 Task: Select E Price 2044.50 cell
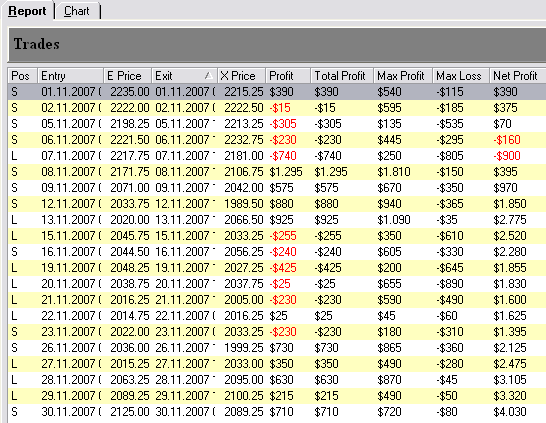pyautogui.click(x=129, y=252)
